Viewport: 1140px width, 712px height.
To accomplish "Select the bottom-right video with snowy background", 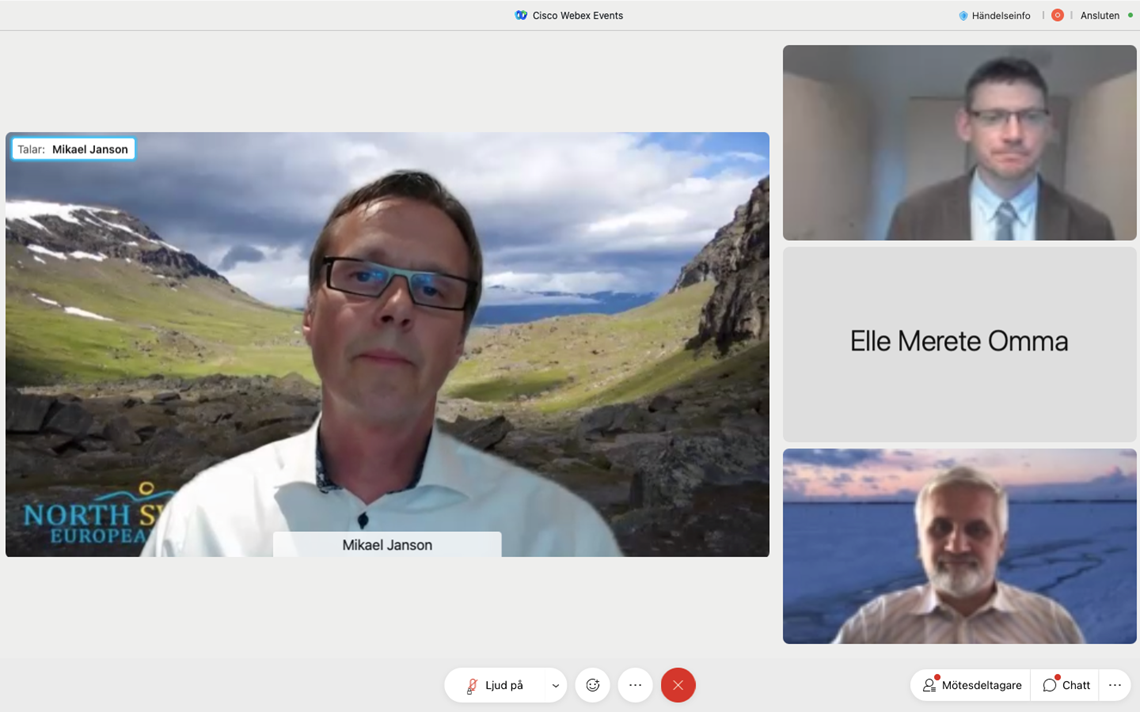I will pyautogui.click(x=959, y=546).
